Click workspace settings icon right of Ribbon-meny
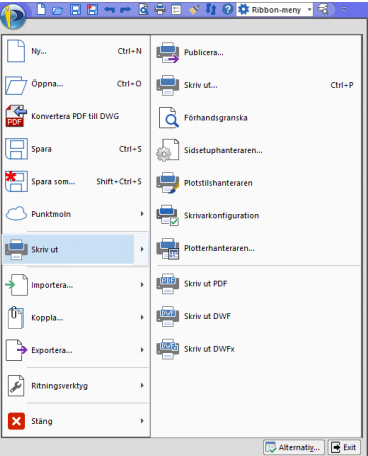 pyautogui.click(x=323, y=9)
